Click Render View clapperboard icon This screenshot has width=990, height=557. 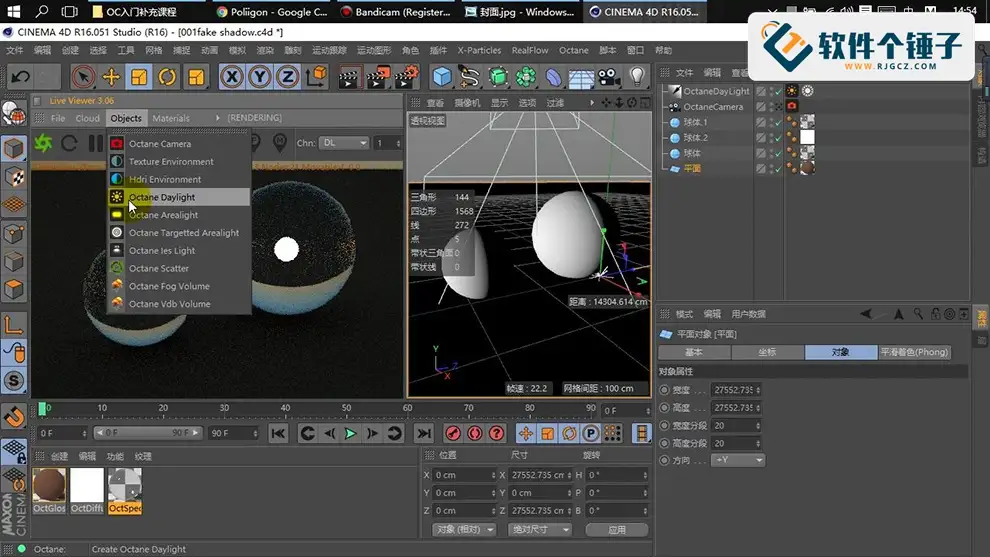tap(349, 77)
